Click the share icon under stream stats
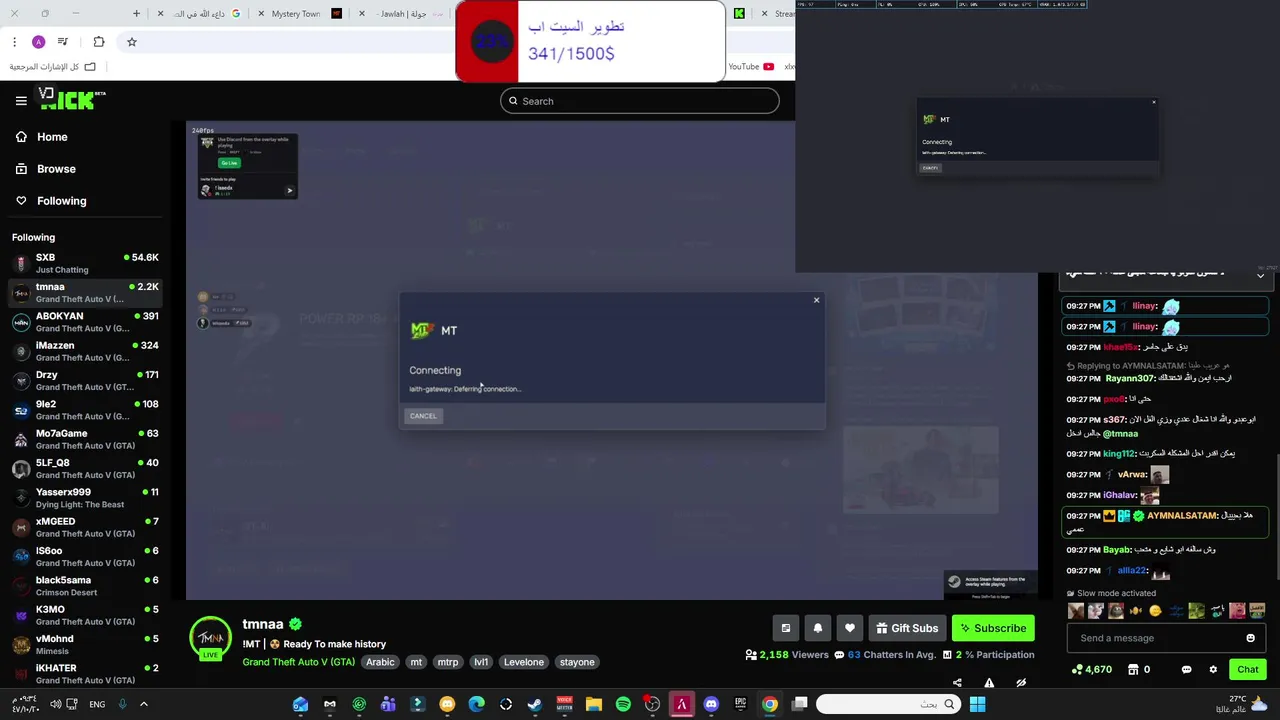The height and width of the screenshot is (720, 1280). 957,683
